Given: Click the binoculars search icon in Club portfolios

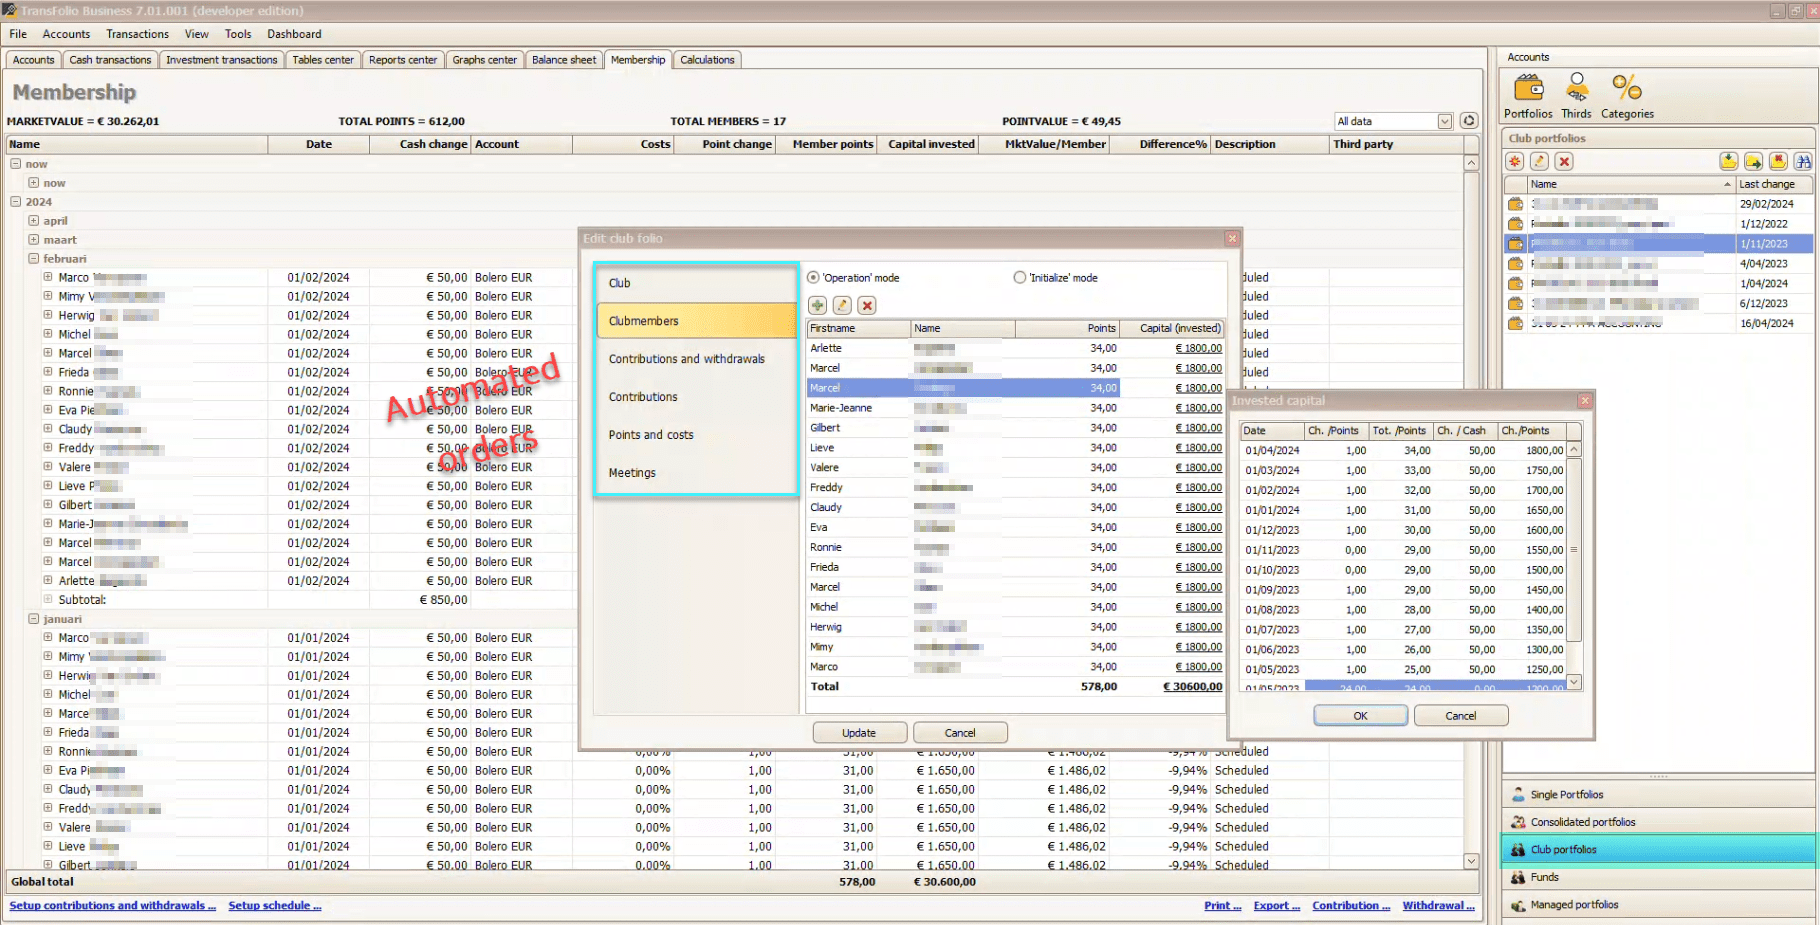Looking at the screenshot, I should click(1803, 162).
